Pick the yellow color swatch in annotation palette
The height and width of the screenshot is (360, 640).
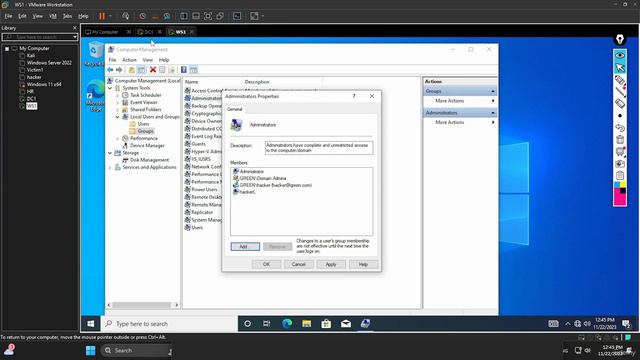coord(623,185)
